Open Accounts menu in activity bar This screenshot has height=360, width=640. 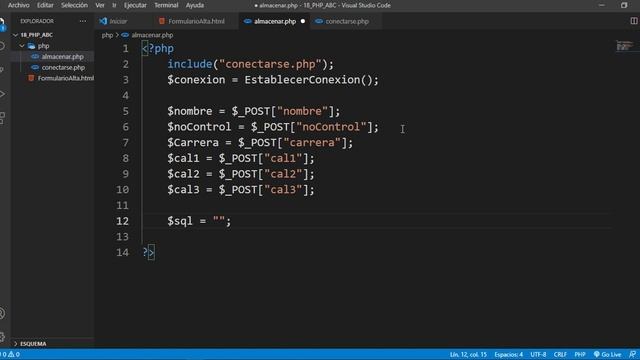click(2, 313)
